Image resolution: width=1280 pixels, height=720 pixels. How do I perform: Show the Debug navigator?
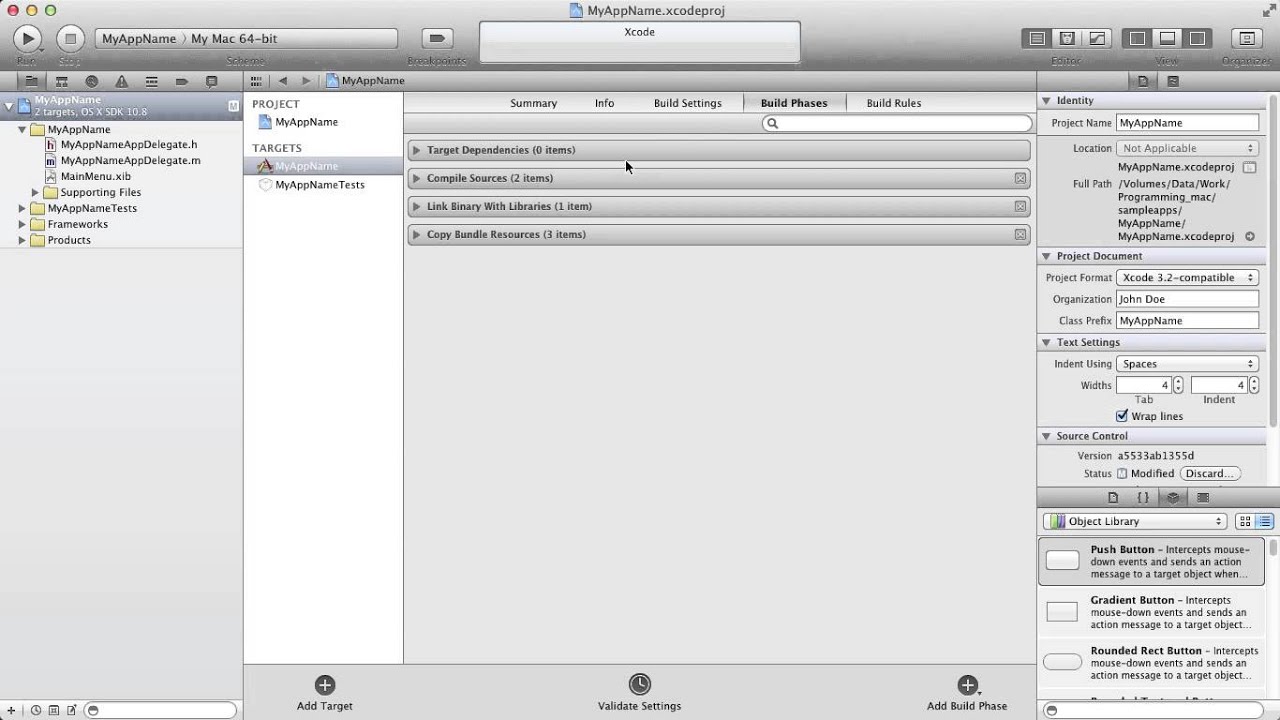(151, 81)
